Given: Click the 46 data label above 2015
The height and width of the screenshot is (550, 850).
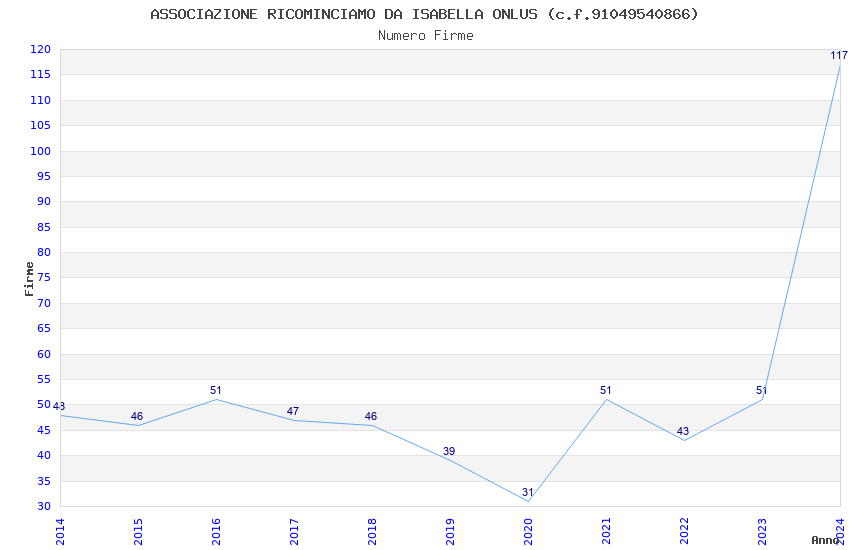Looking at the screenshot, I should [x=137, y=416].
